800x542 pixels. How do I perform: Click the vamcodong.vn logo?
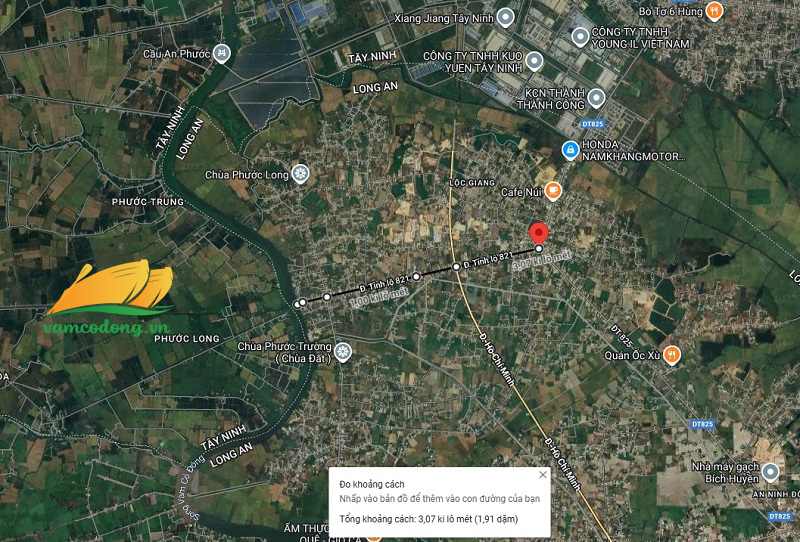point(111,298)
